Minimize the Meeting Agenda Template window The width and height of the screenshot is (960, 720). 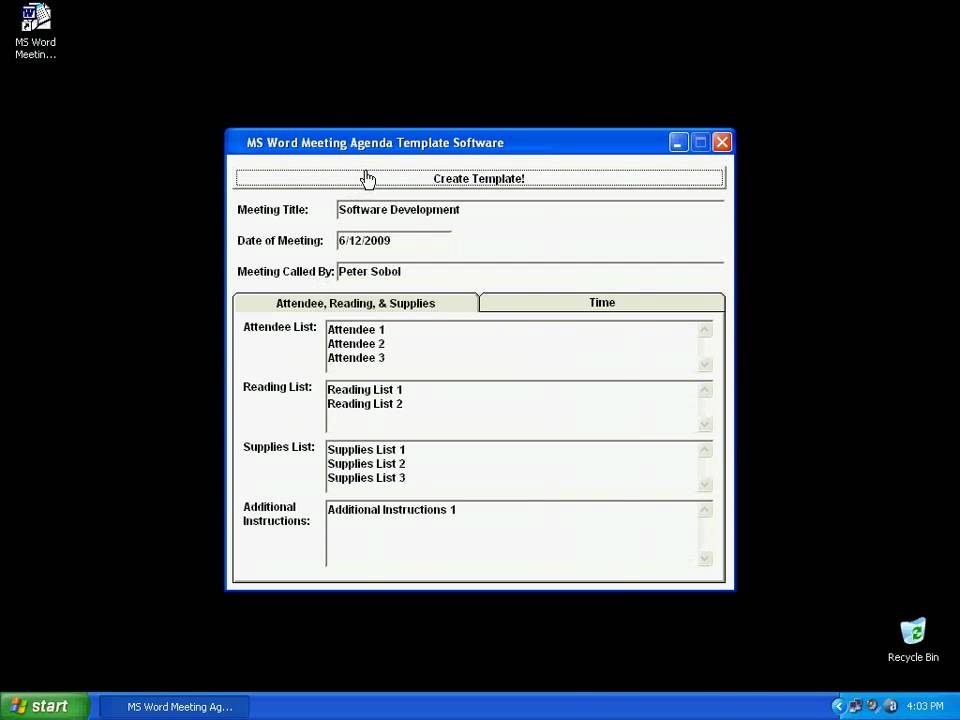[x=678, y=143]
